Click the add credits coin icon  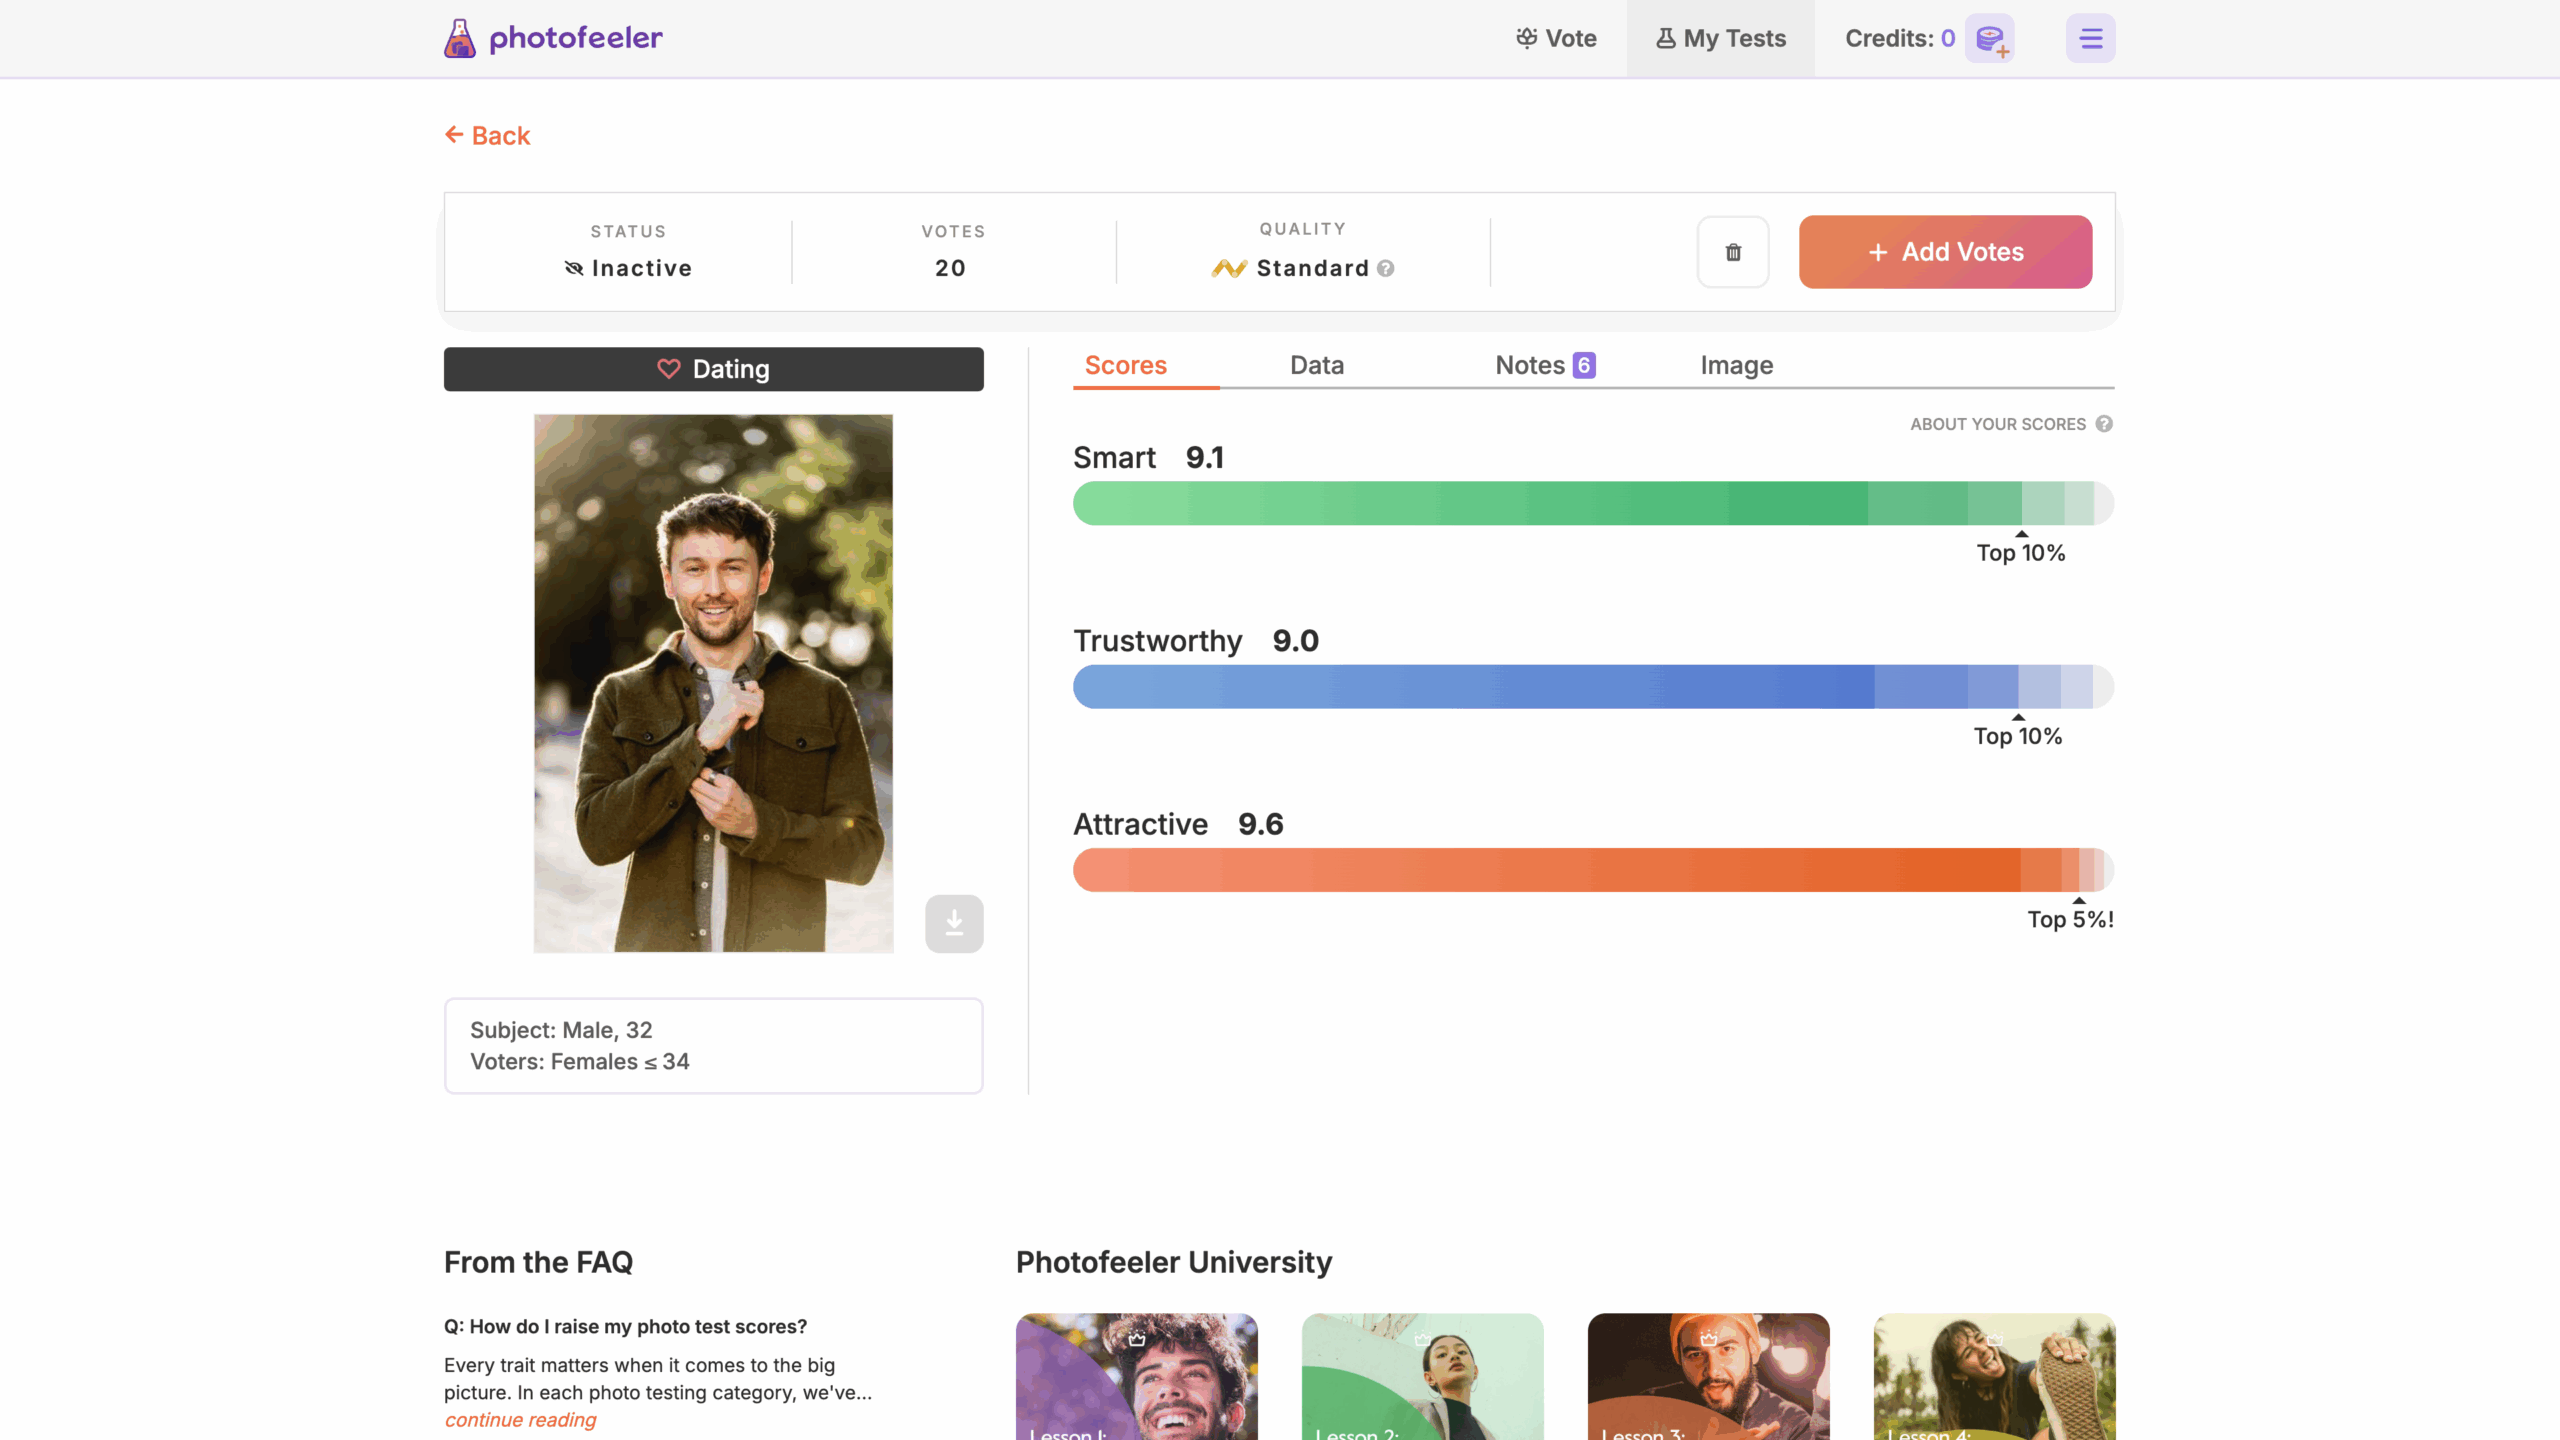[x=1990, y=39]
